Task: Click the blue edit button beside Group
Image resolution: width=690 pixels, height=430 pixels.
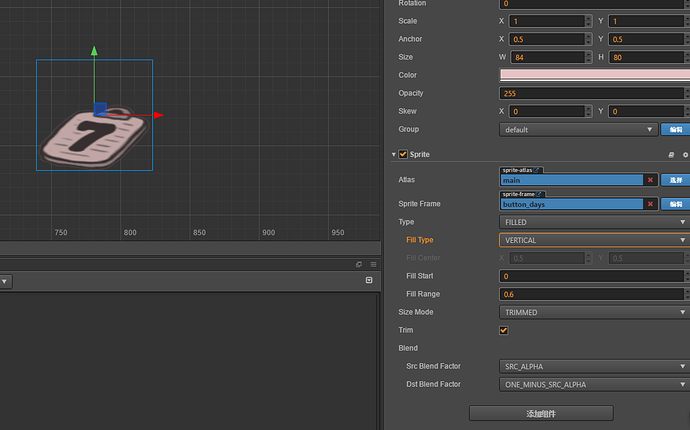Action: (675, 129)
